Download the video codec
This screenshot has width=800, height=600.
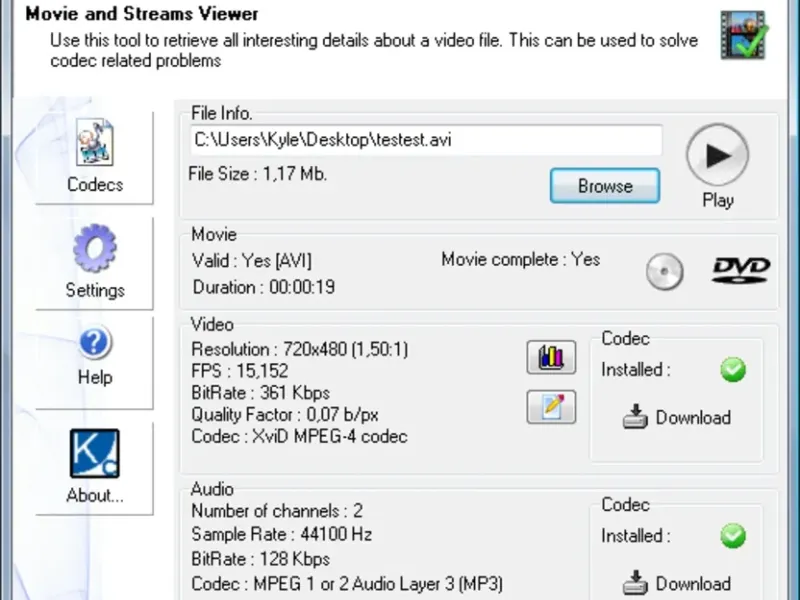[x=677, y=418]
